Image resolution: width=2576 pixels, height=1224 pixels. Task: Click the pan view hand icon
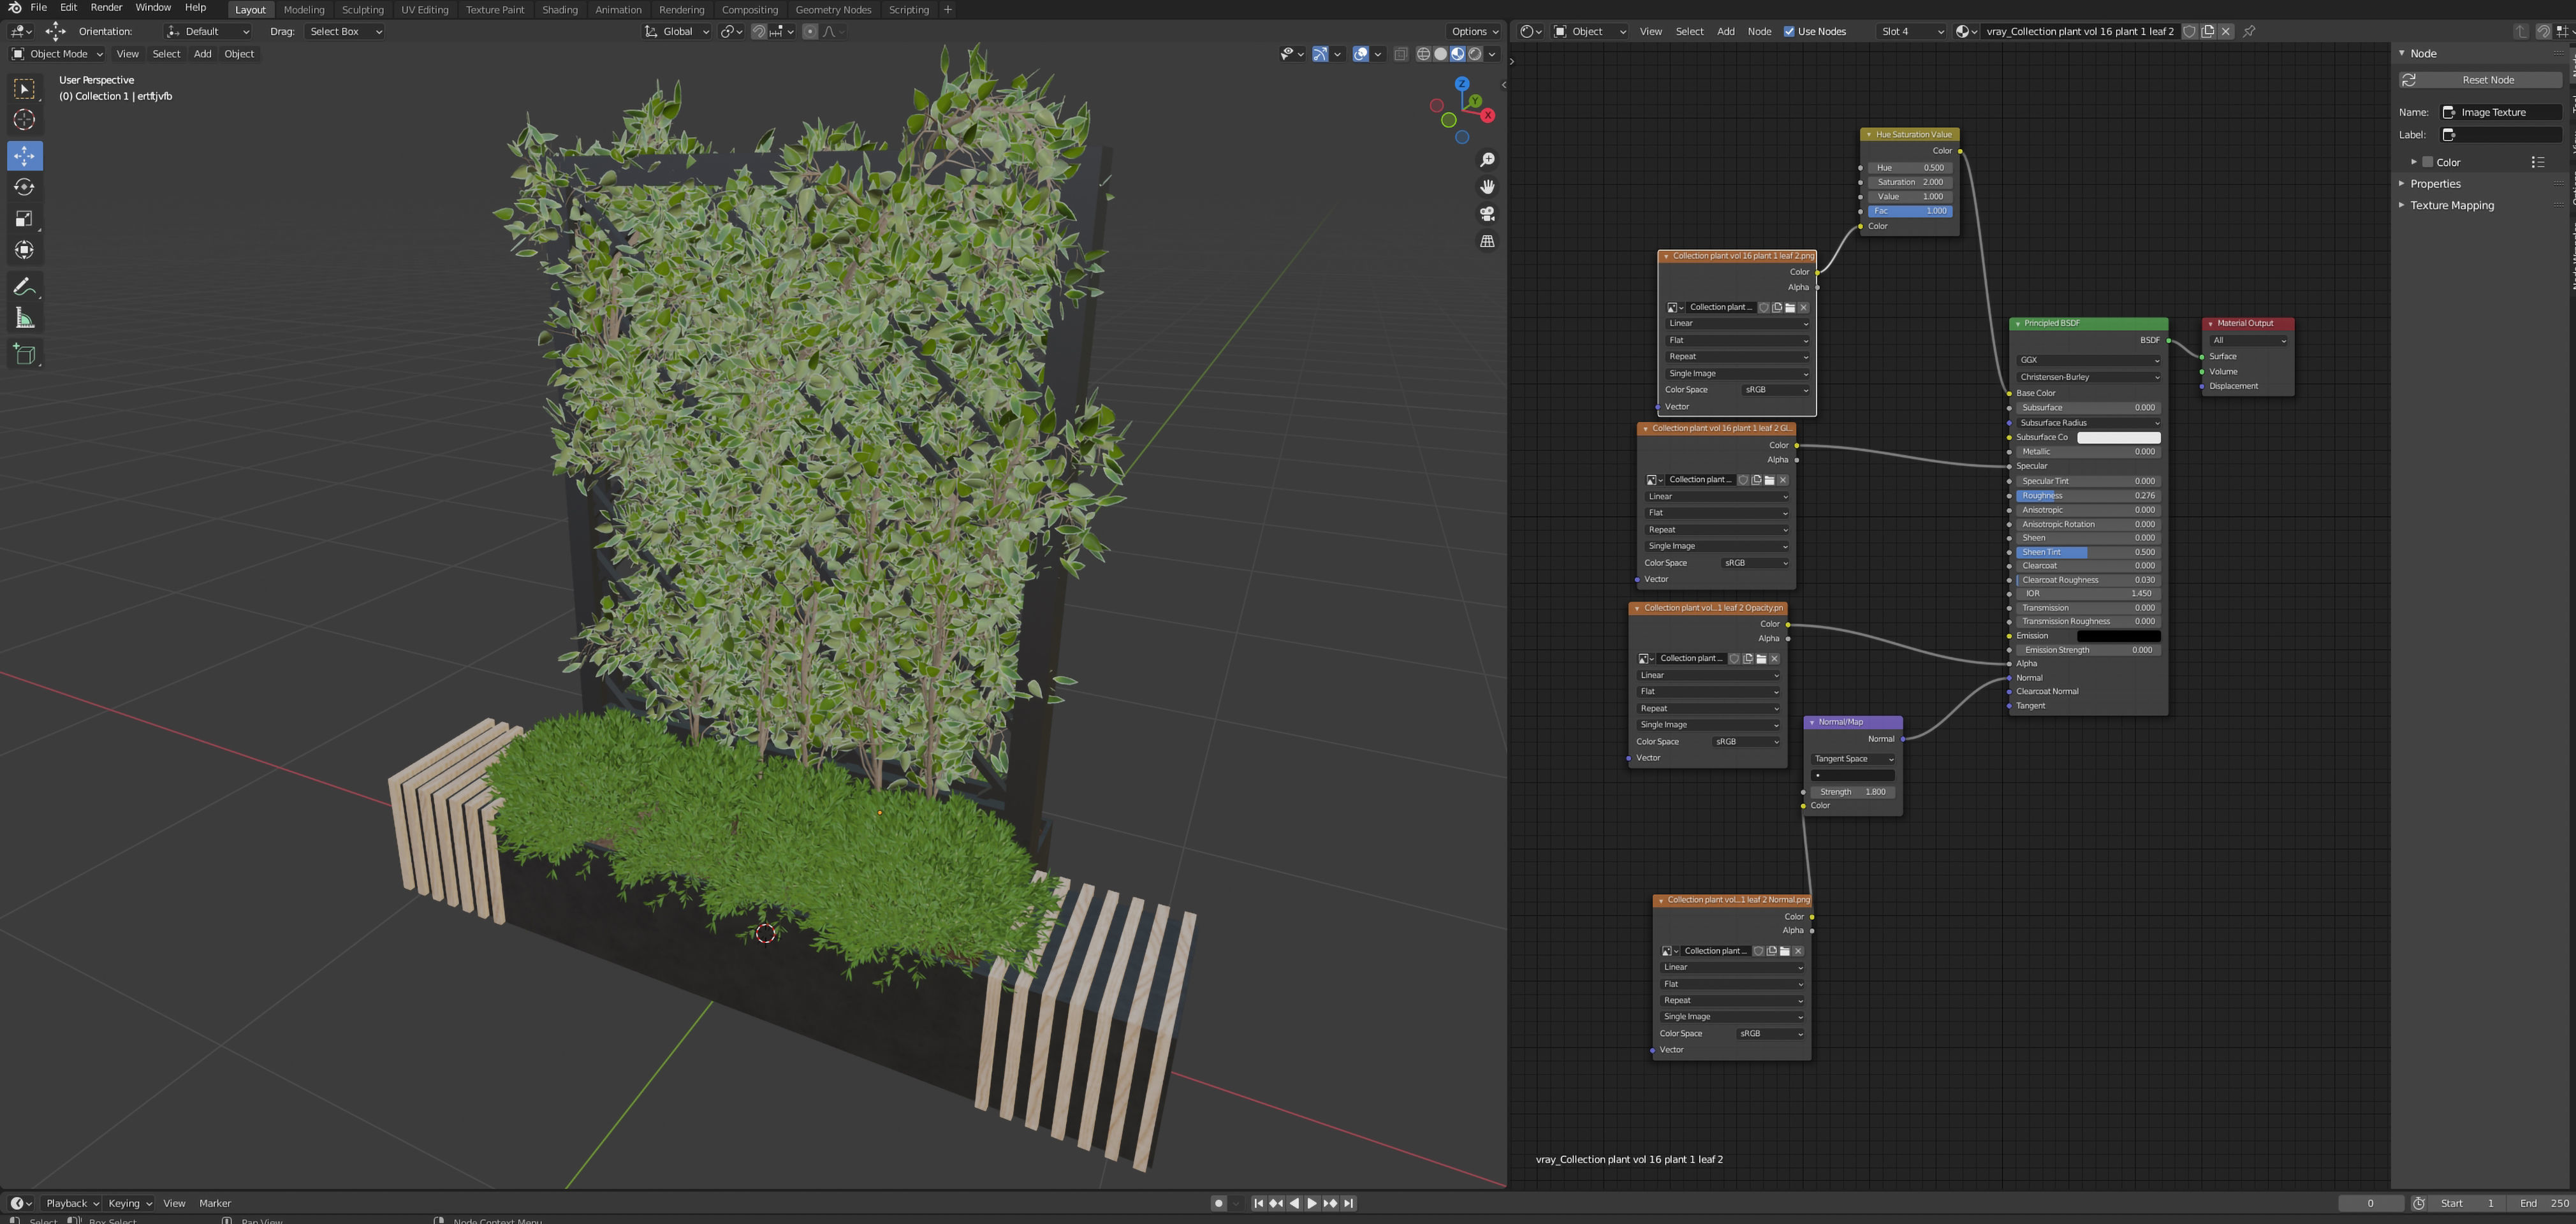1487,187
